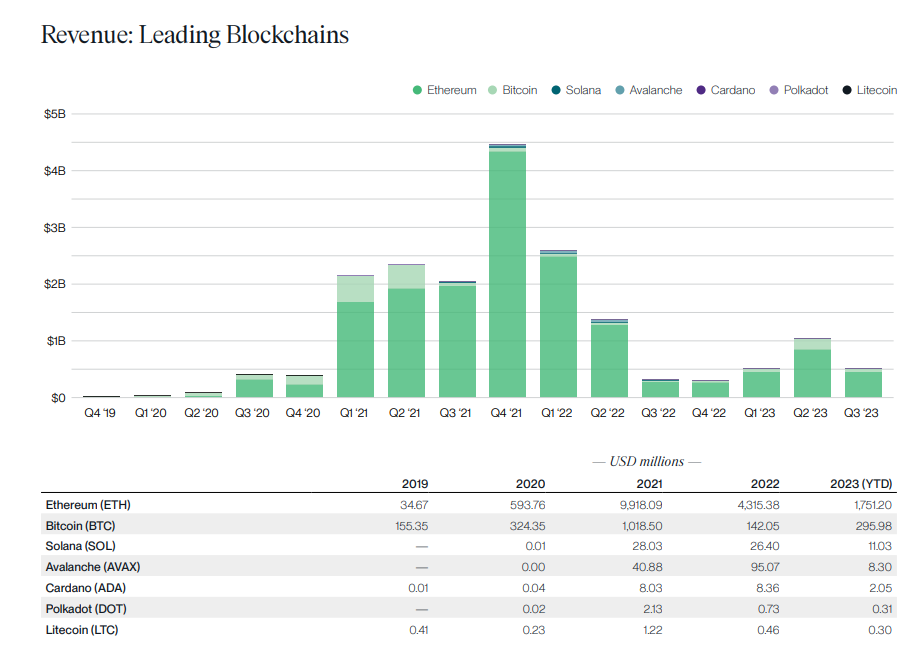Click the Avalanche legend color dot
The image size is (919, 651).
point(620,90)
